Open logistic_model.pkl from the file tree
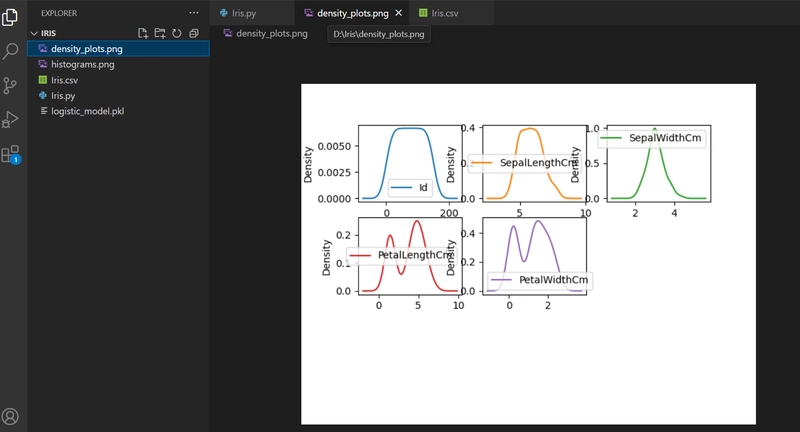The image size is (800, 432). 118,111
